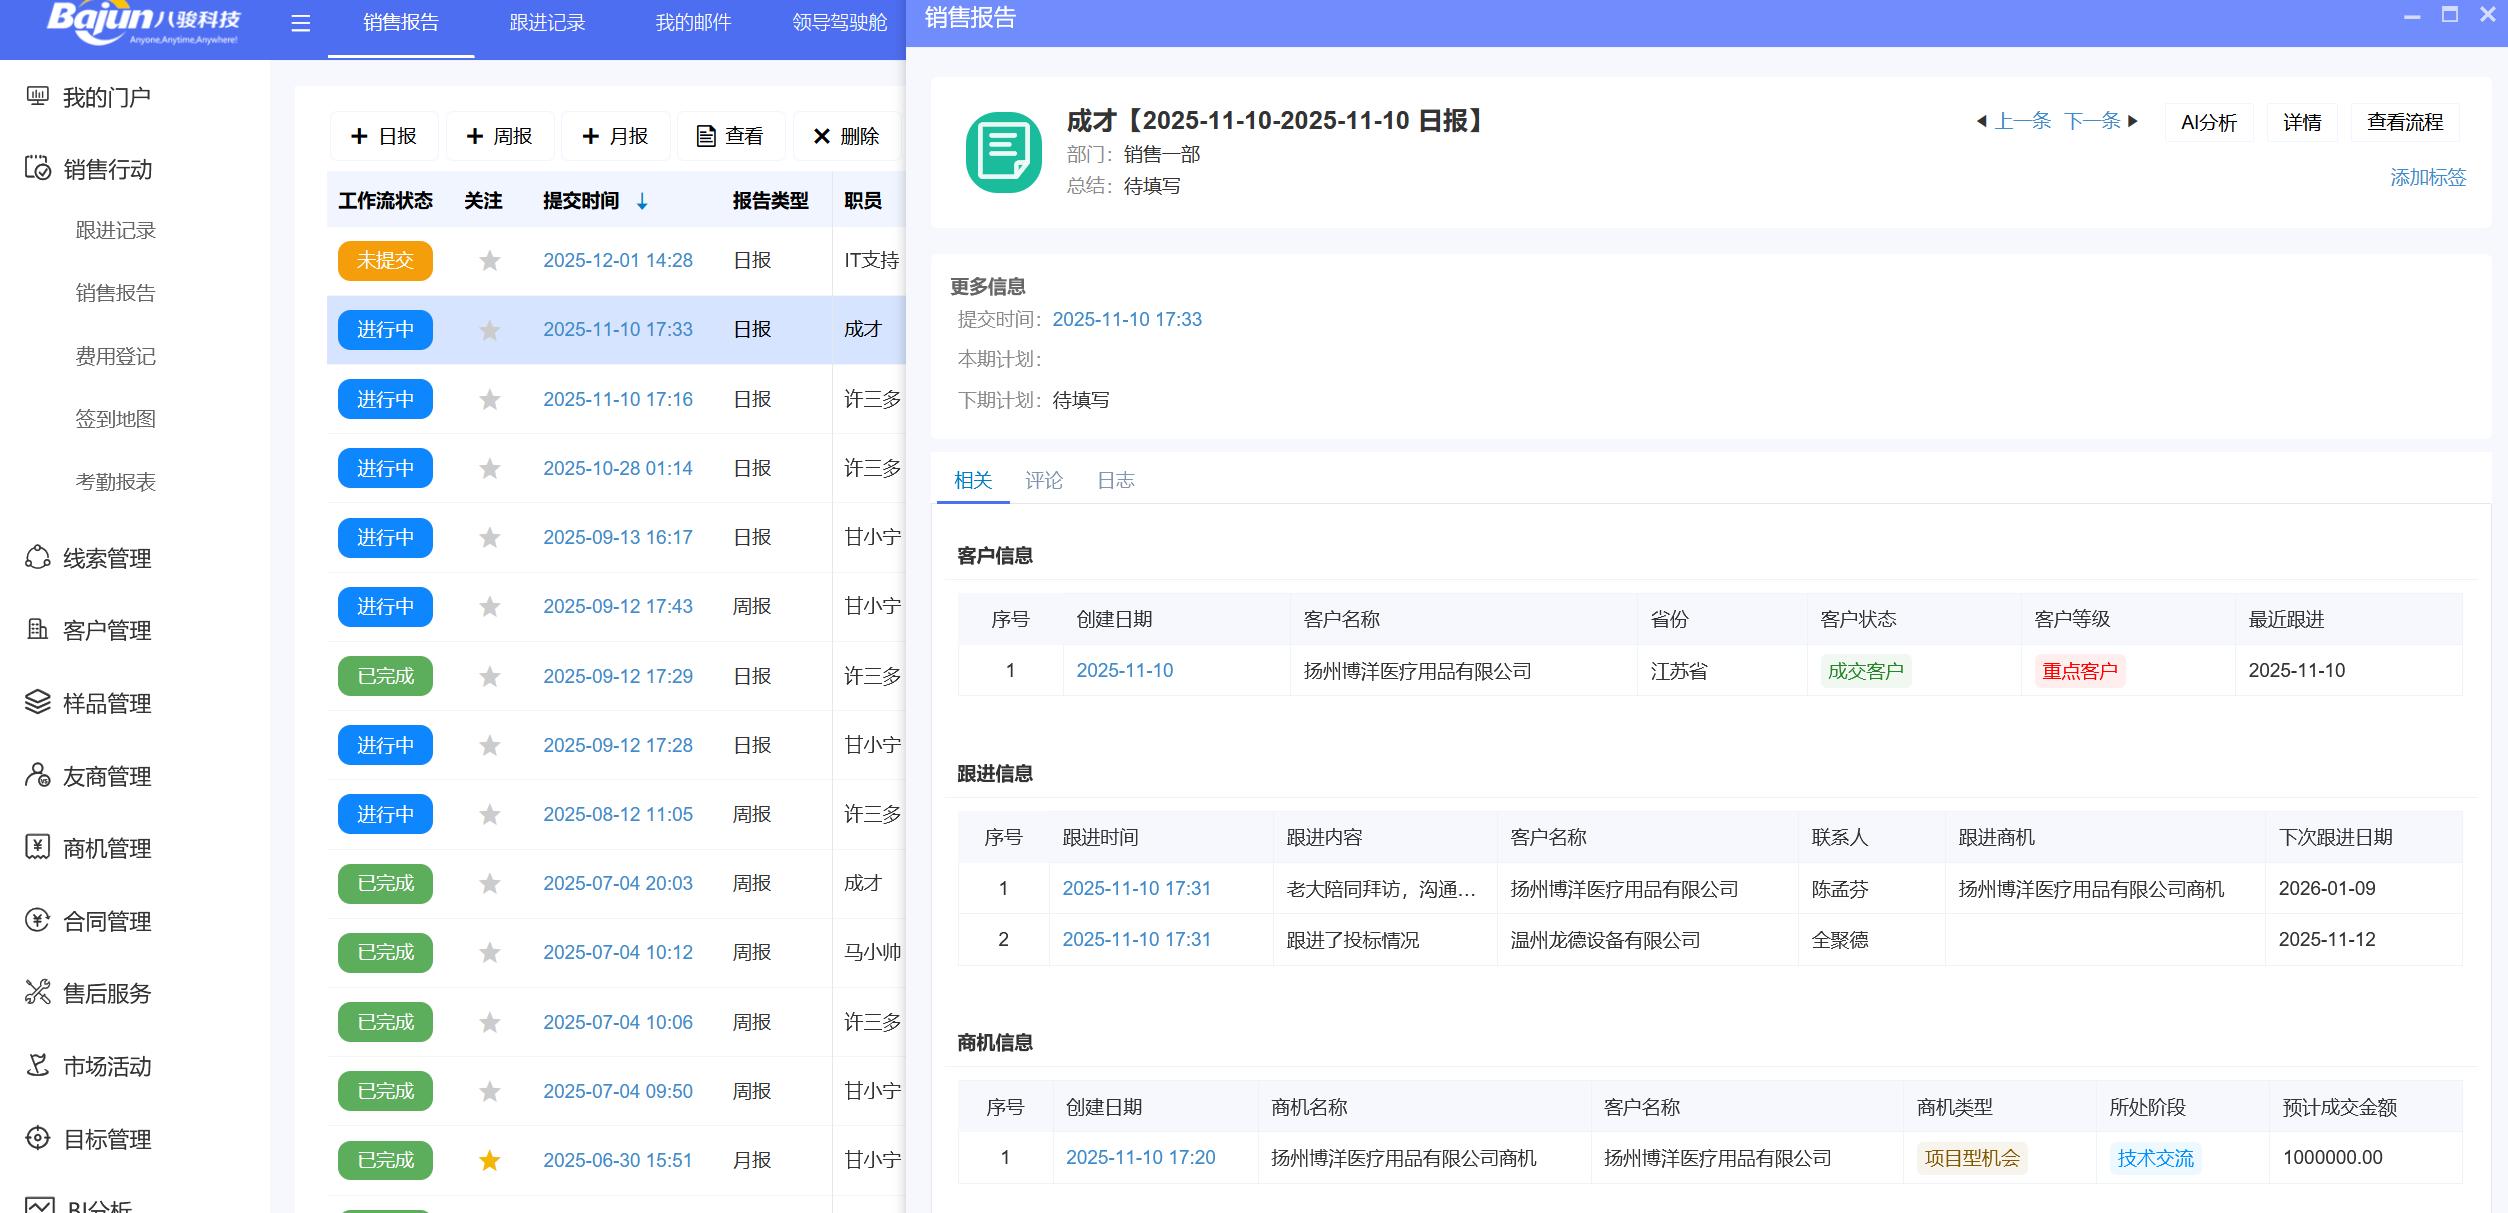Screen dimensions: 2508x1213
Task: Star the 未提交 report row
Action: coord(489,261)
